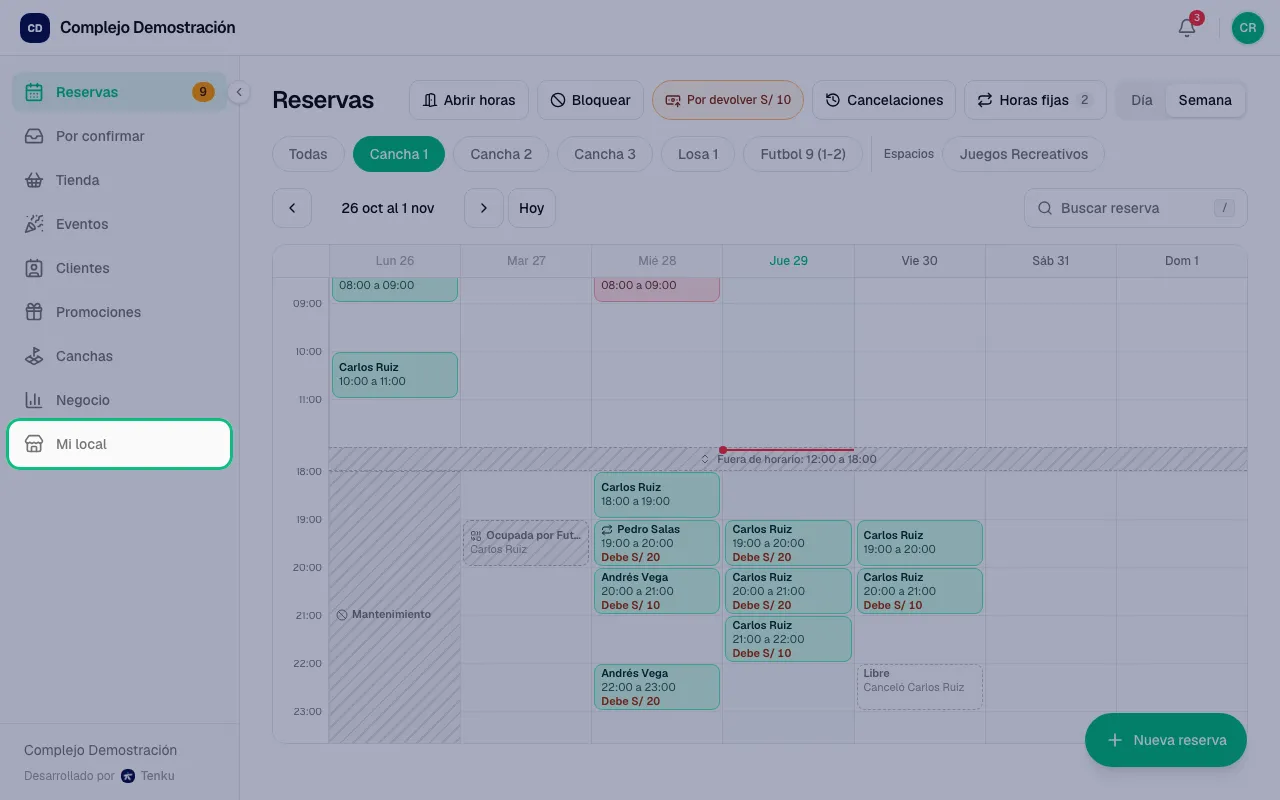
Task: Jump to today with the Hoy button
Action: pos(532,208)
